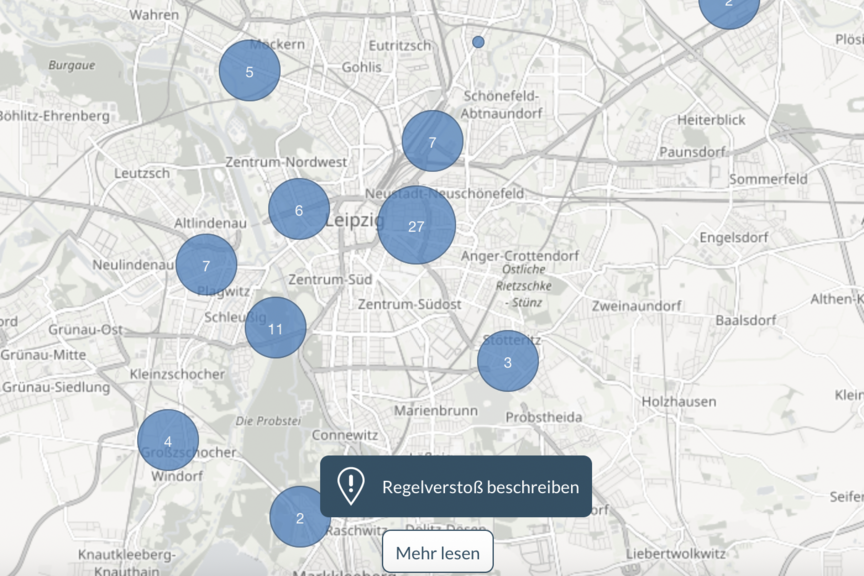
Task: Click the cluster marker labeled 11
Action: 275,328
